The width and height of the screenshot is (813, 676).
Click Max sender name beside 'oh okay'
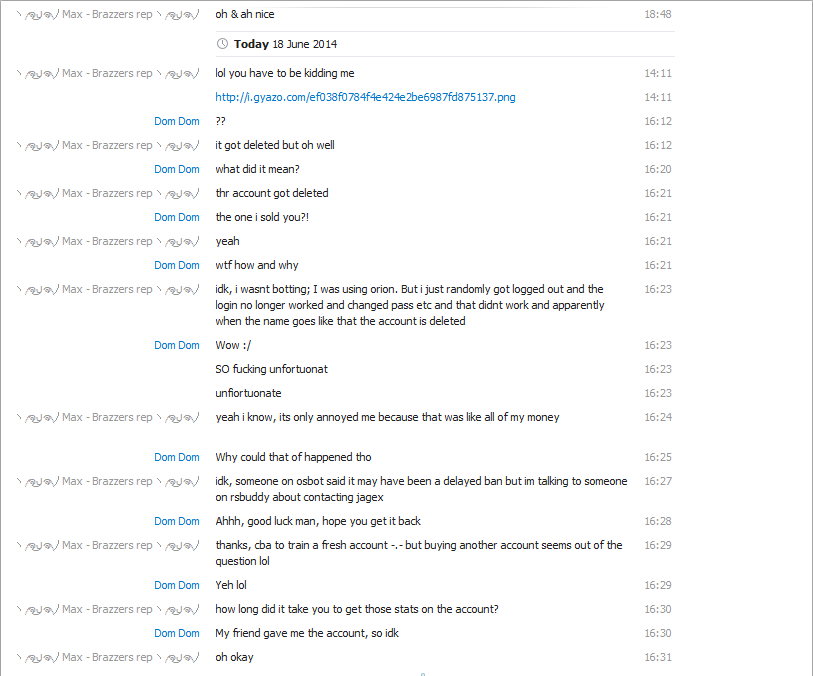tap(107, 657)
